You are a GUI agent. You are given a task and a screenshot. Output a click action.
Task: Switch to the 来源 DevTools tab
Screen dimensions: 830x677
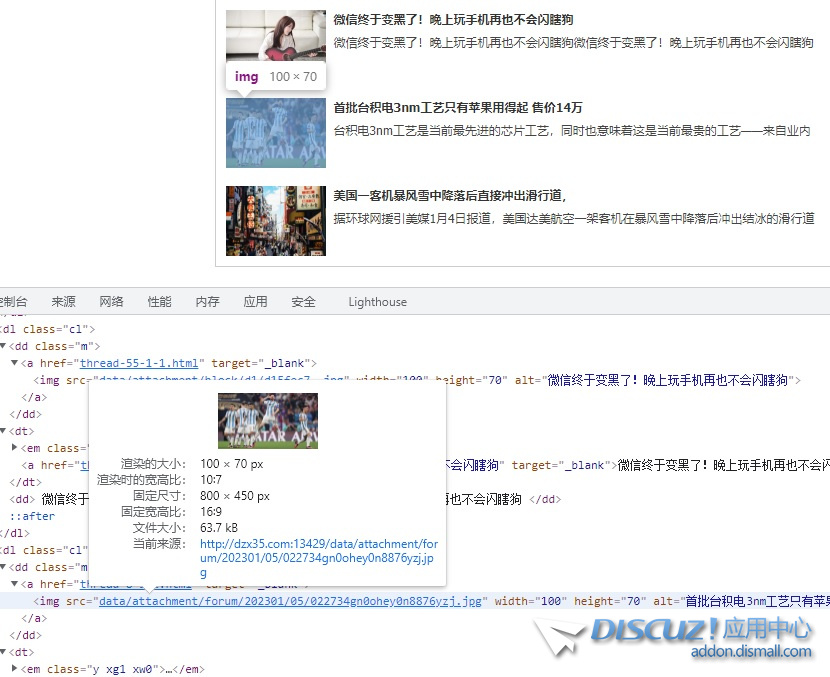pyautogui.click(x=63, y=302)
